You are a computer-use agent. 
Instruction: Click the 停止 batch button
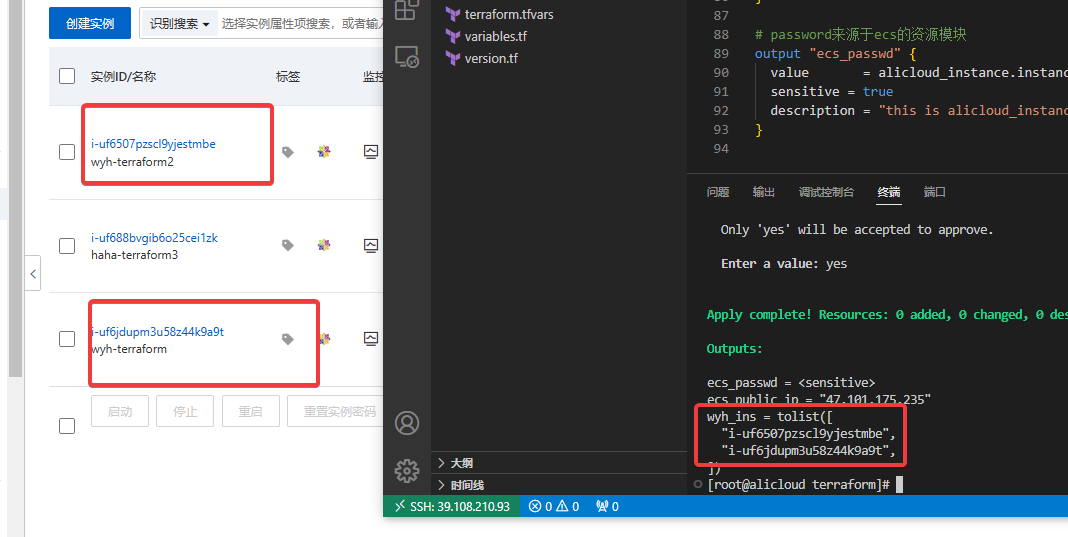coord(185,411)
